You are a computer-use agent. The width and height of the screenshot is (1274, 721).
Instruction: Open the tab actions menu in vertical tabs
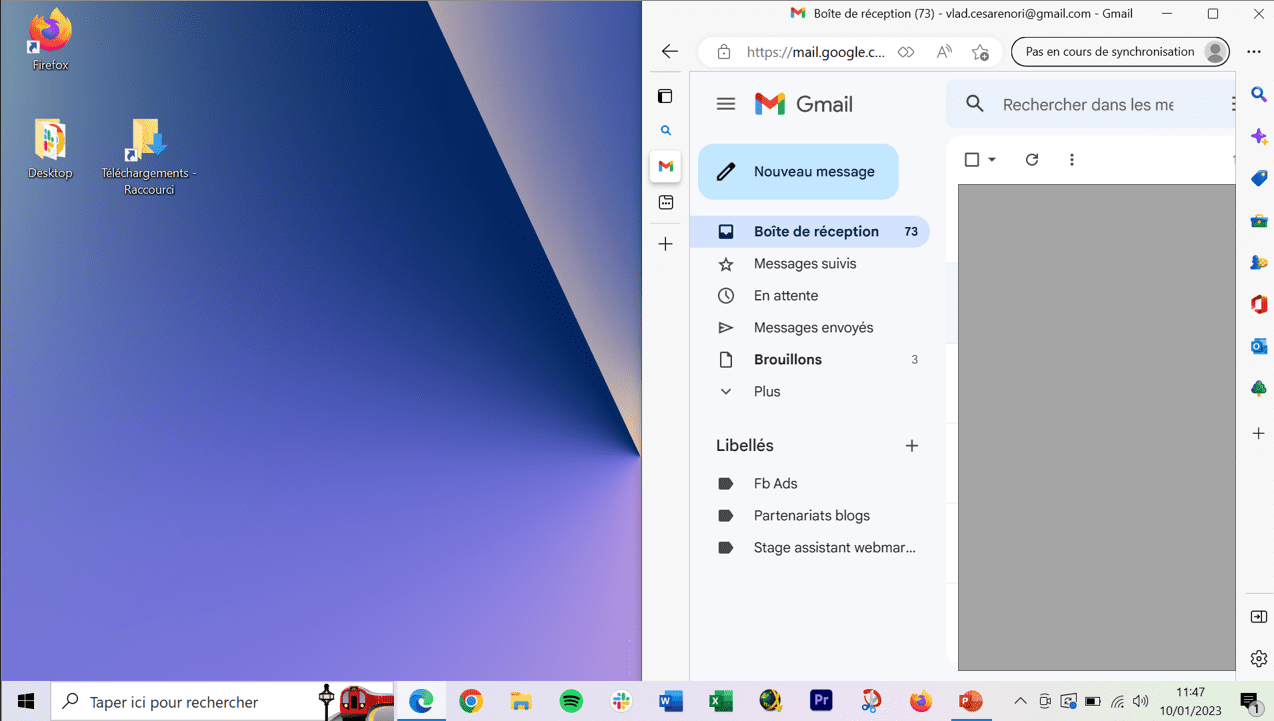point(665,96)
